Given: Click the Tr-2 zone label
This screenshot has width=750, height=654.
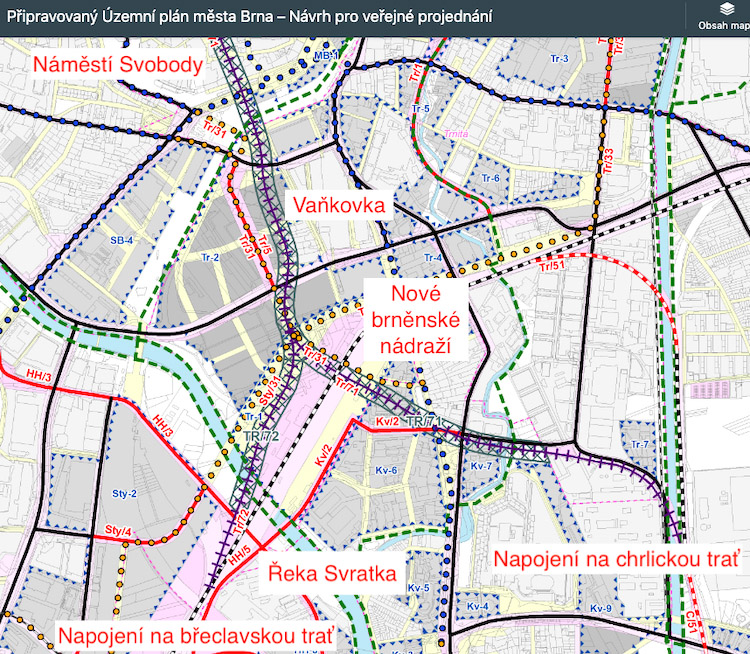Looking at the screenshot, I should [210, 258].
